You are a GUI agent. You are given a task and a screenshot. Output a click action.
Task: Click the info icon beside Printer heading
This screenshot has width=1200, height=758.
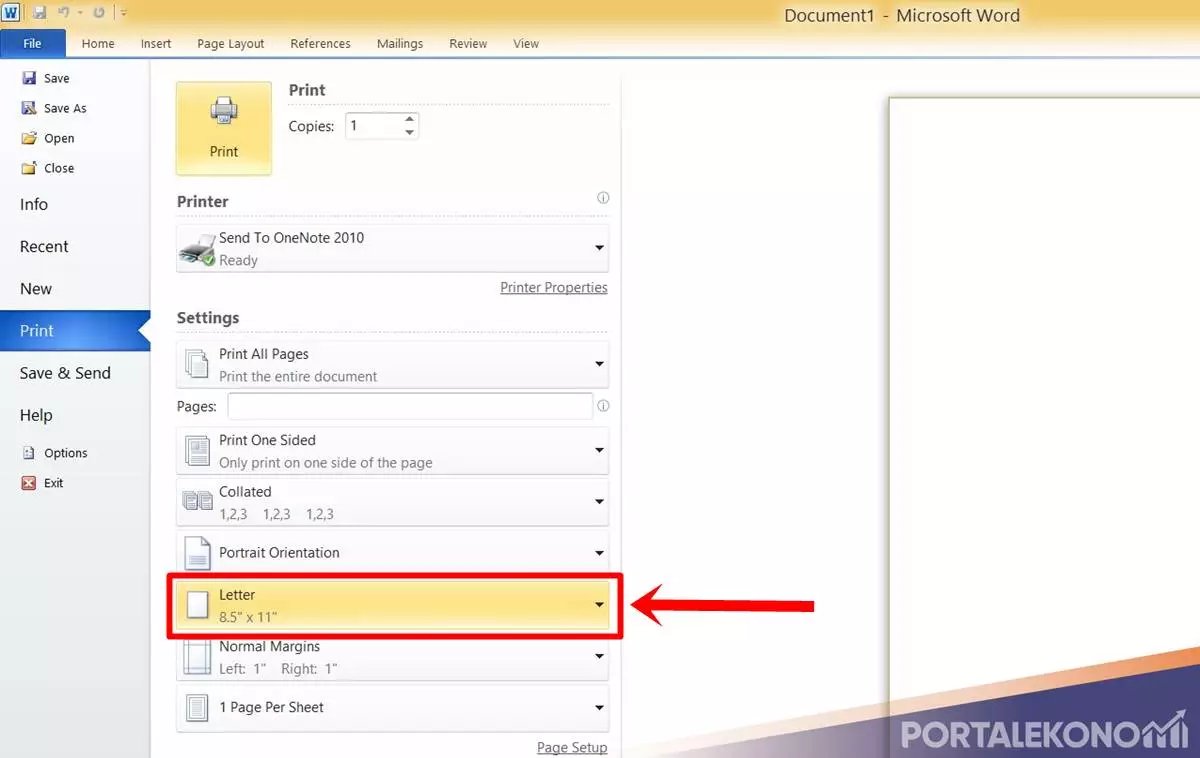[x=603, y=198]
